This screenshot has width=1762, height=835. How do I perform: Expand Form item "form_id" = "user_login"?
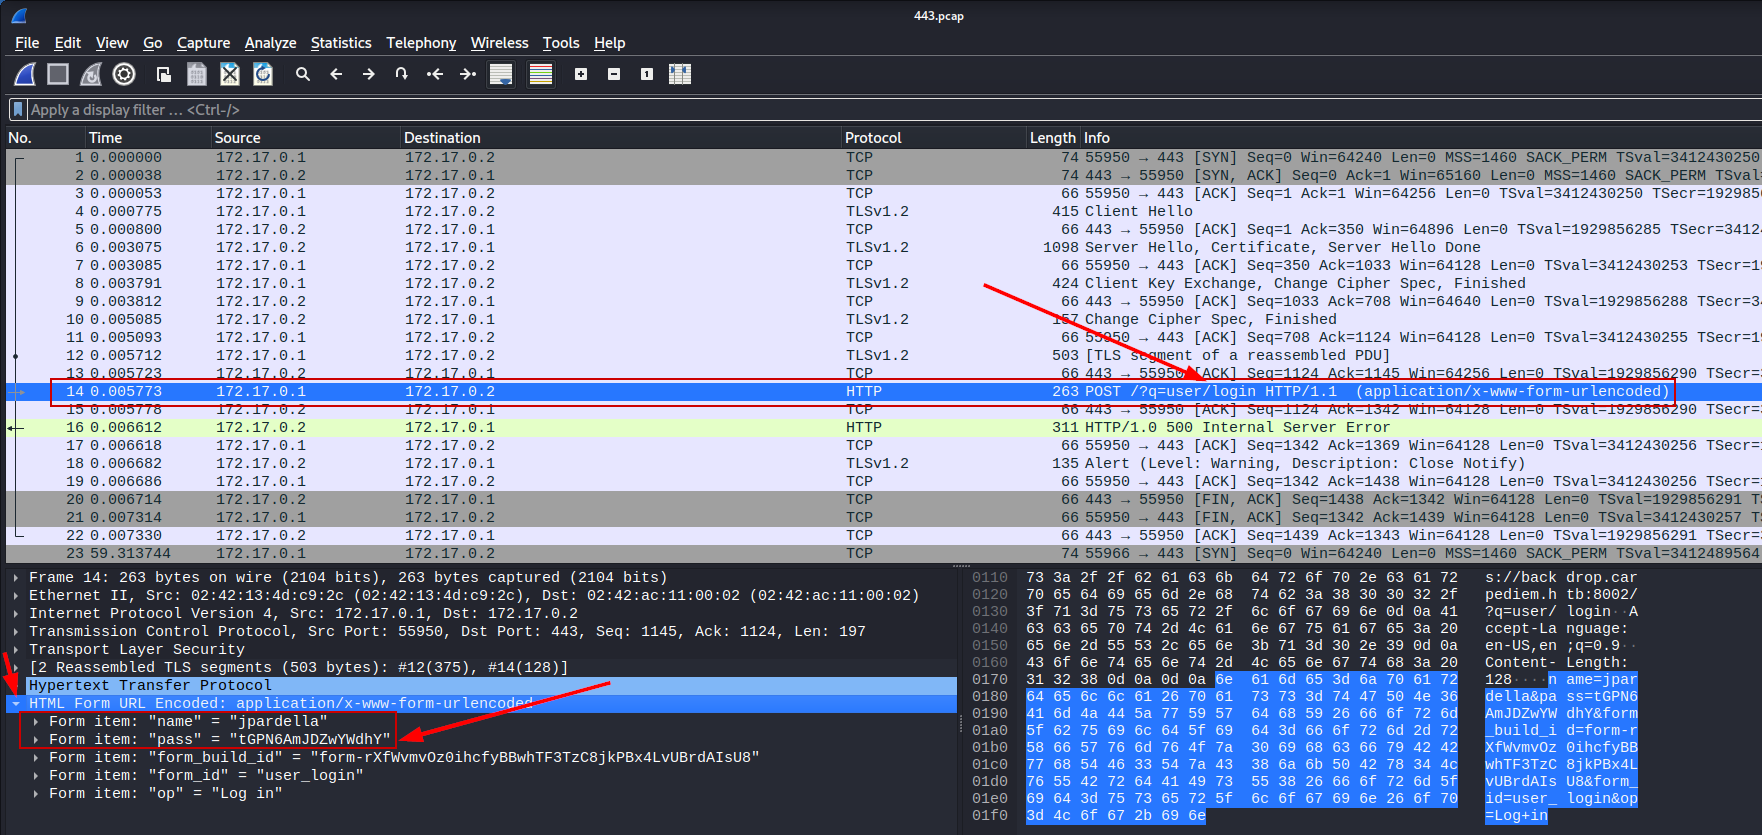click(36, 776)
